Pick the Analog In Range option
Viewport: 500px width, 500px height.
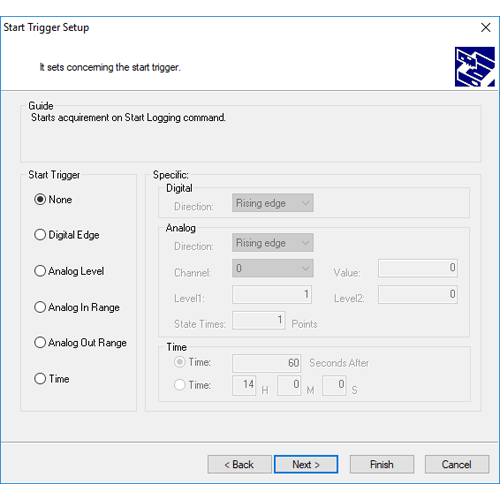77,307
